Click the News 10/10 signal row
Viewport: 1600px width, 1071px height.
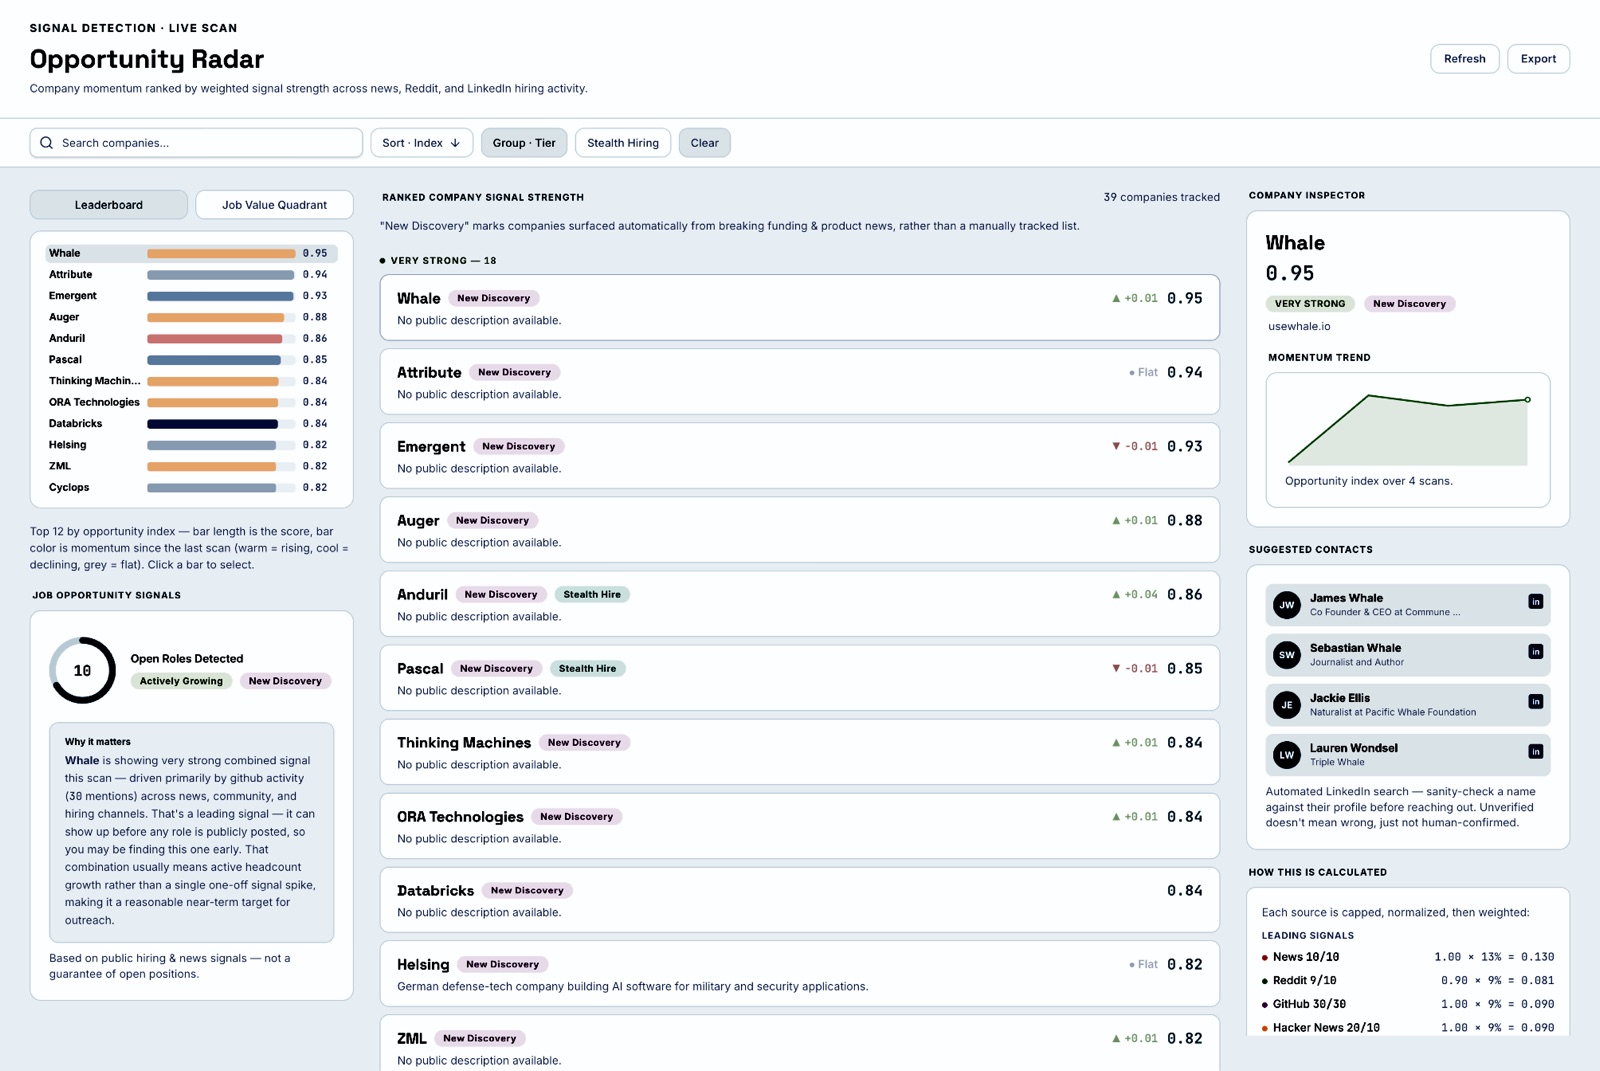1408,957
